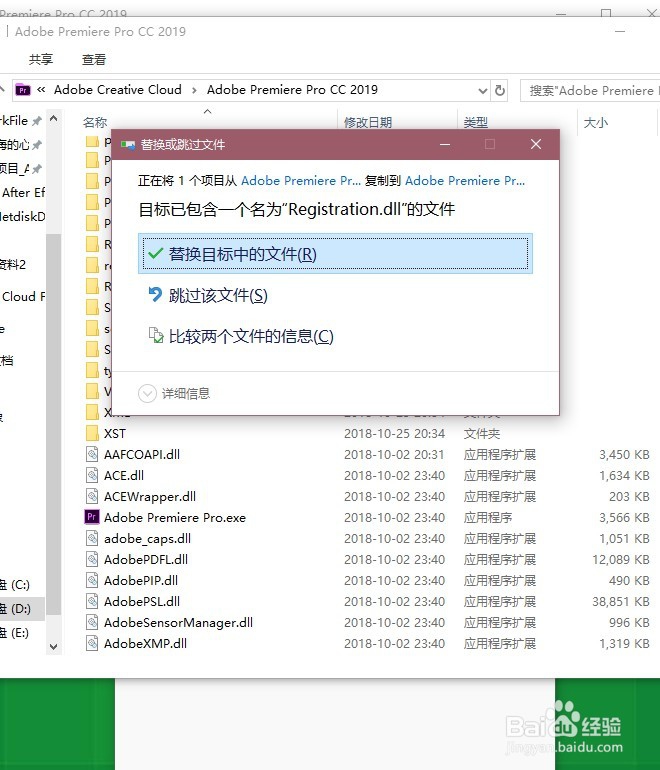Screen dimensions: 660x770
Task: Sort by 类型 column header
Action: pos(475,122)
